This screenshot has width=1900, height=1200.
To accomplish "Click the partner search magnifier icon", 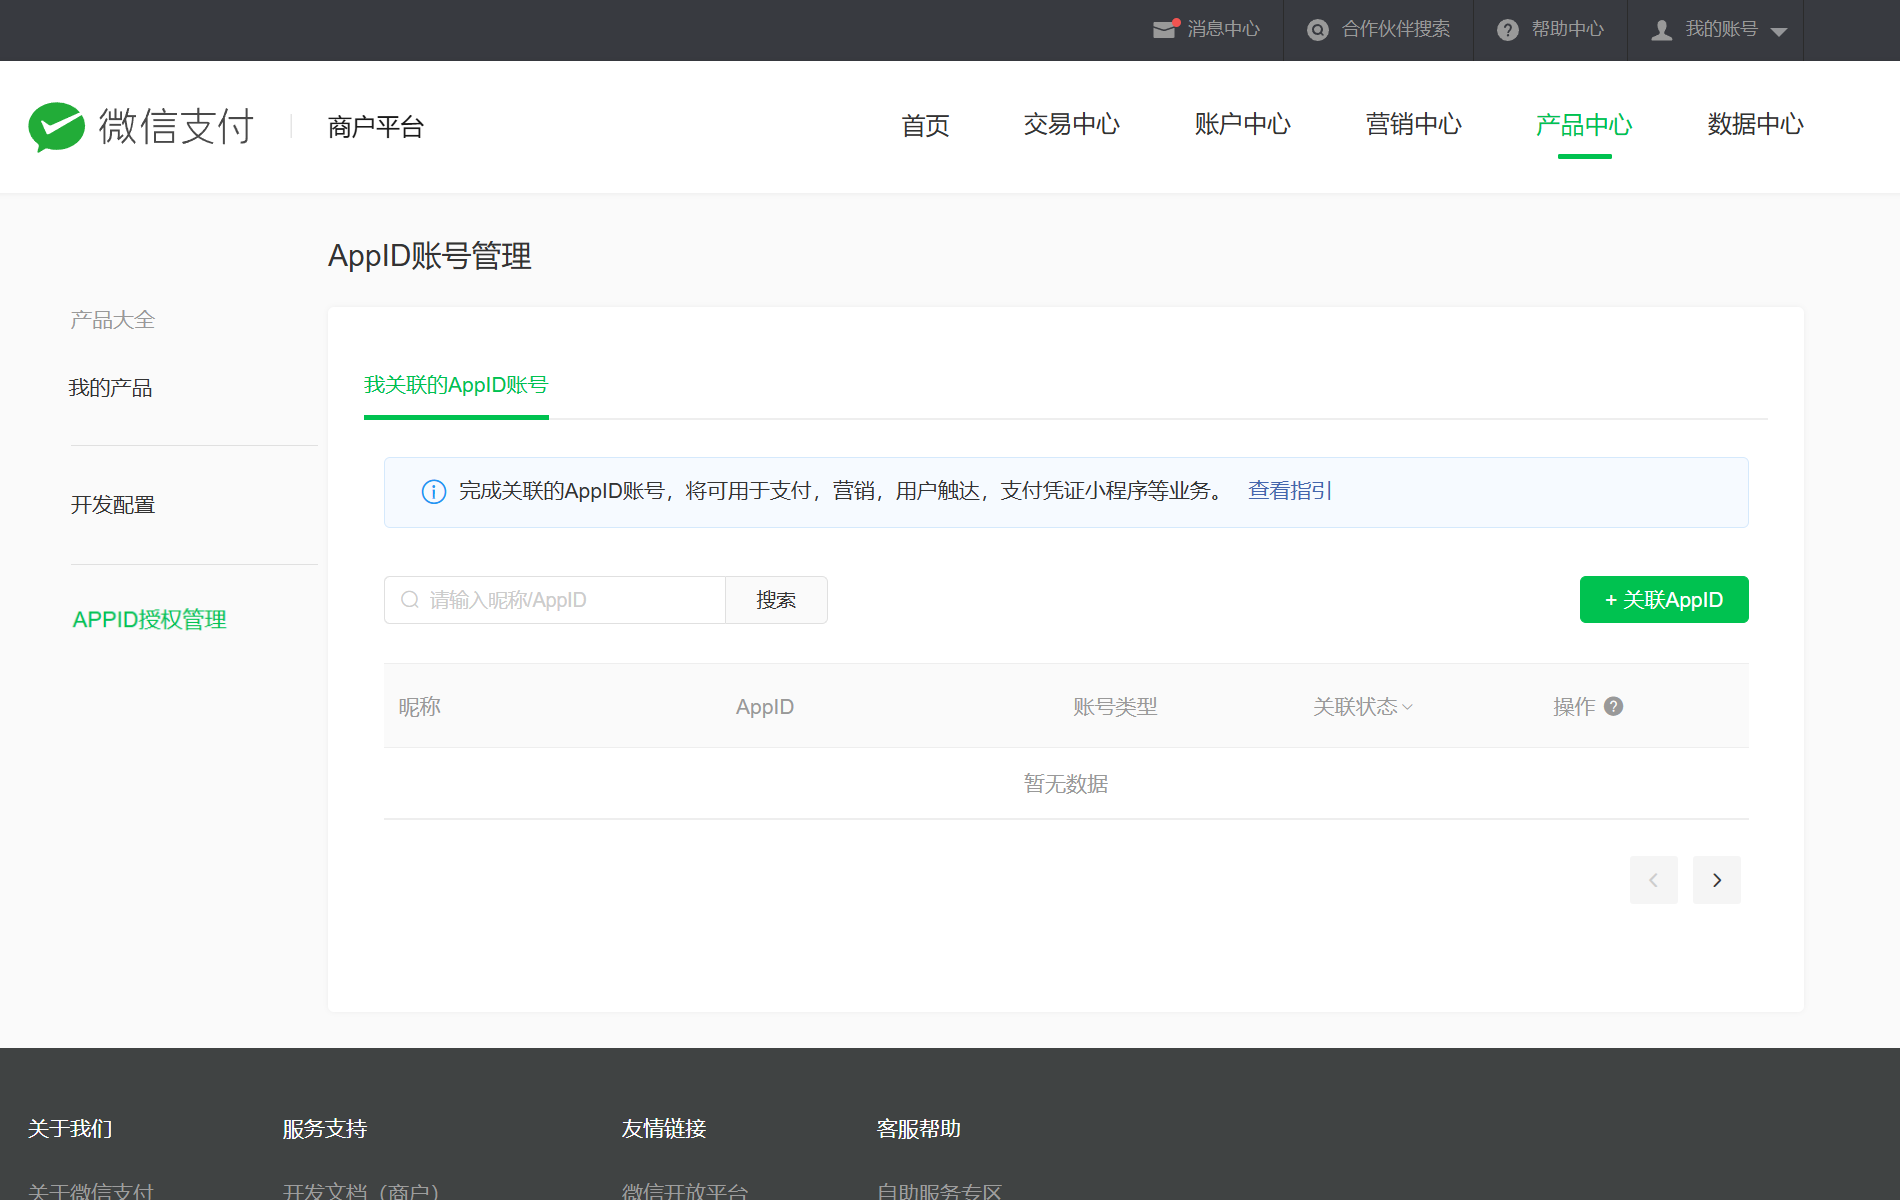I will click(x=1318, y=30).
